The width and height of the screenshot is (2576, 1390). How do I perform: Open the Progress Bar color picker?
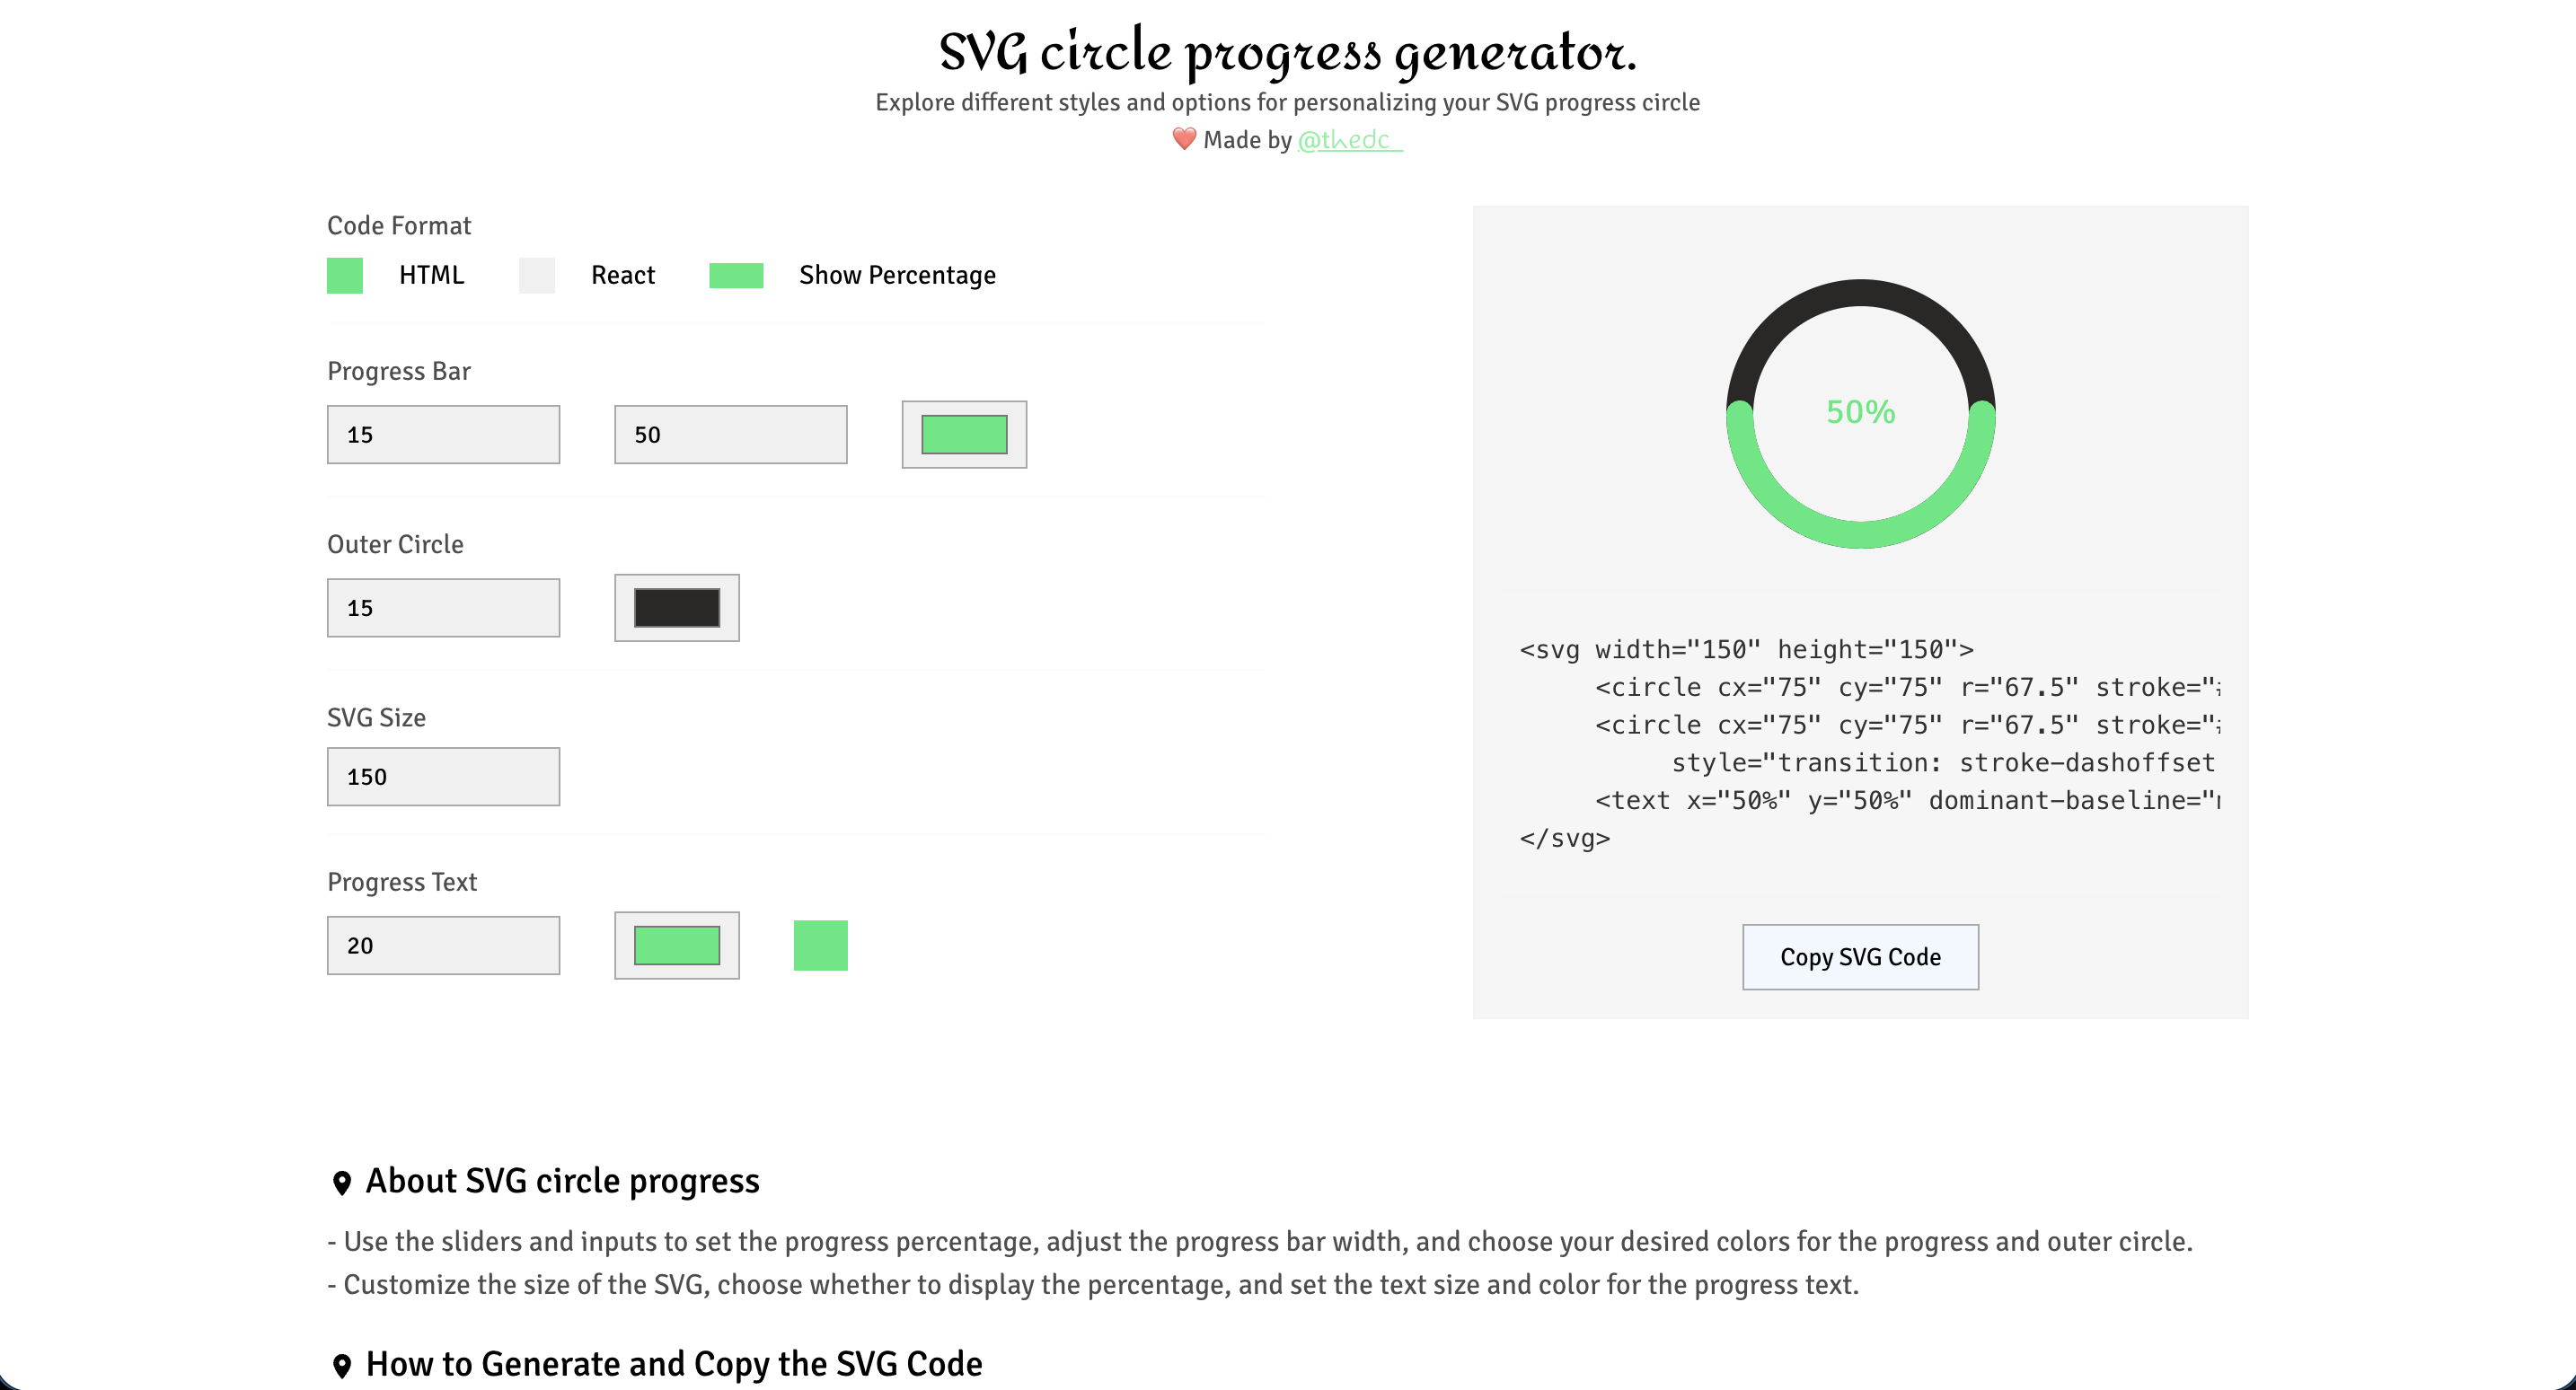tap(964, 434)
